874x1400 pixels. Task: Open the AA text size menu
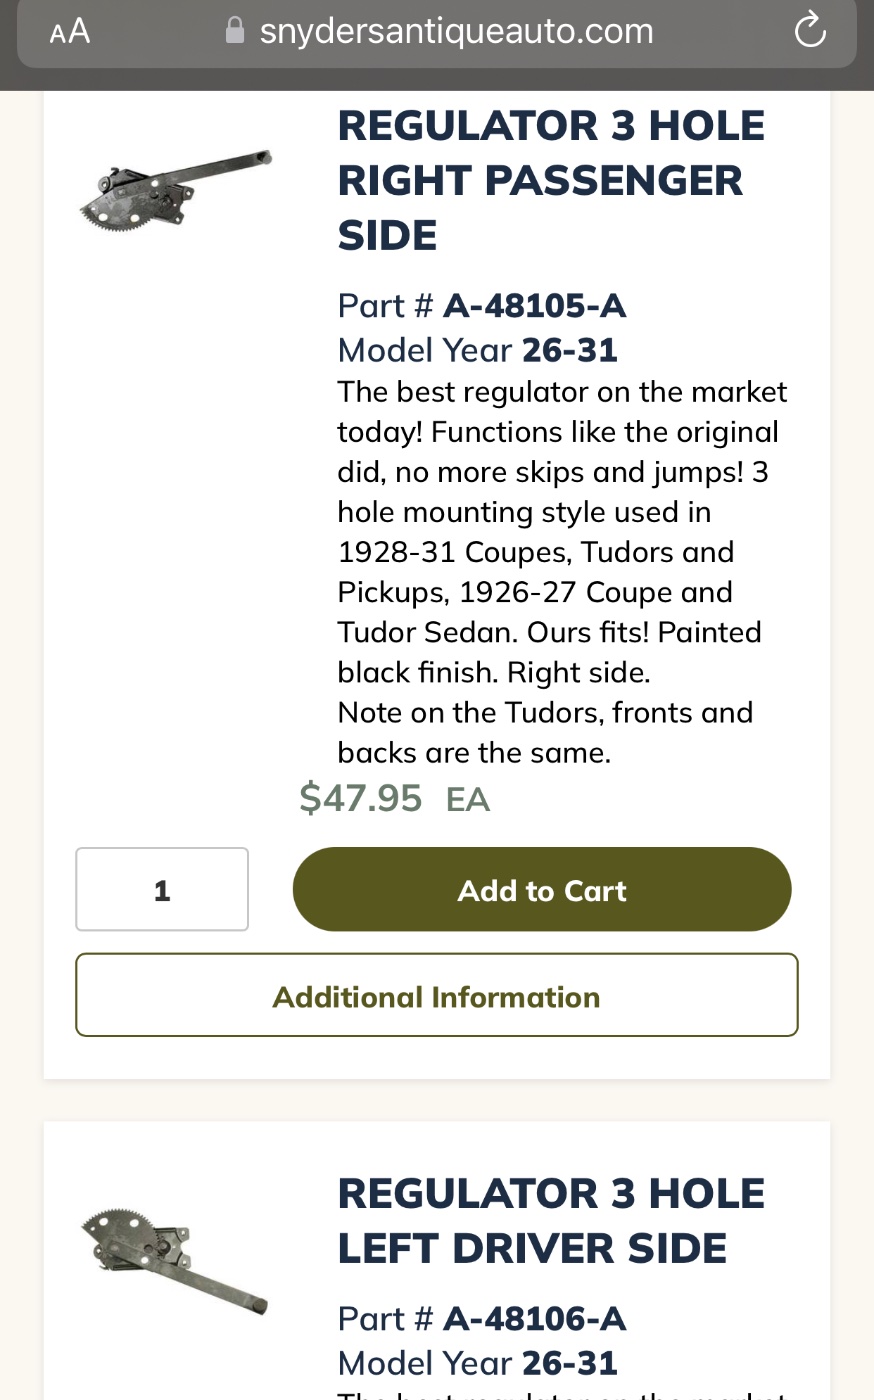[70, 32]
